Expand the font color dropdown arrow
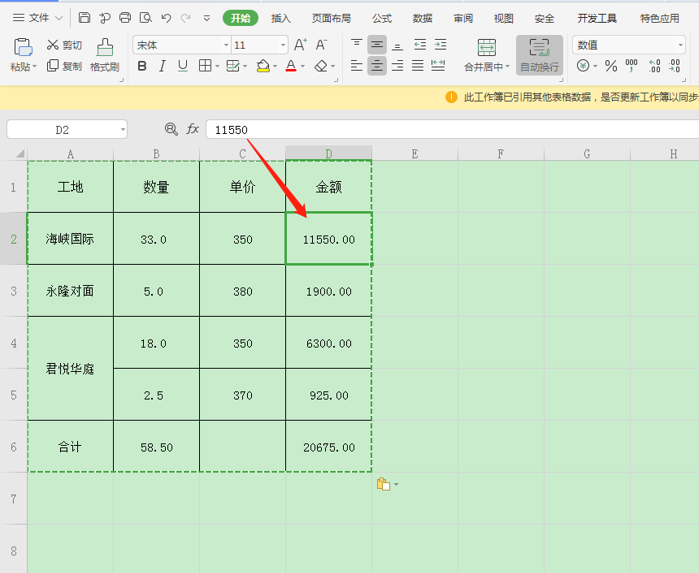699x573 pixels. point(303,66)
